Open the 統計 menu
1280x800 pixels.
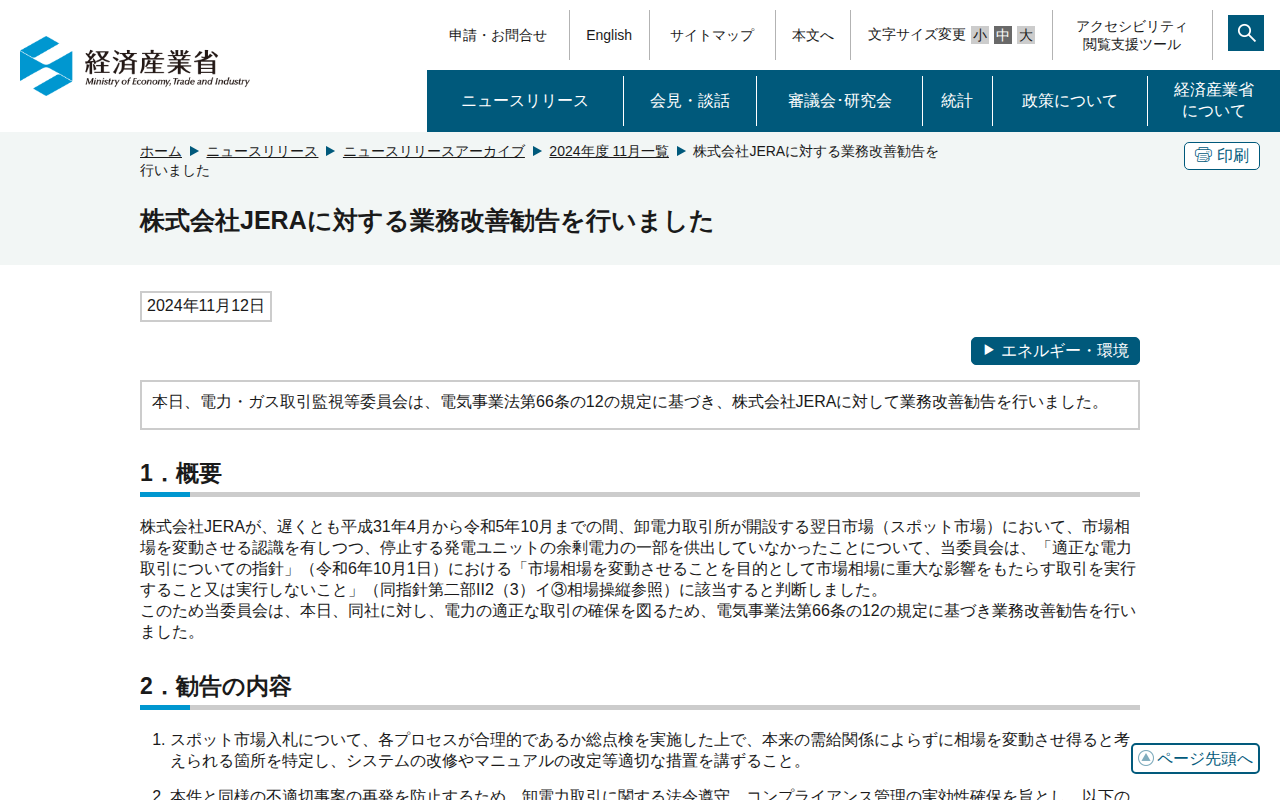(957, 101)
